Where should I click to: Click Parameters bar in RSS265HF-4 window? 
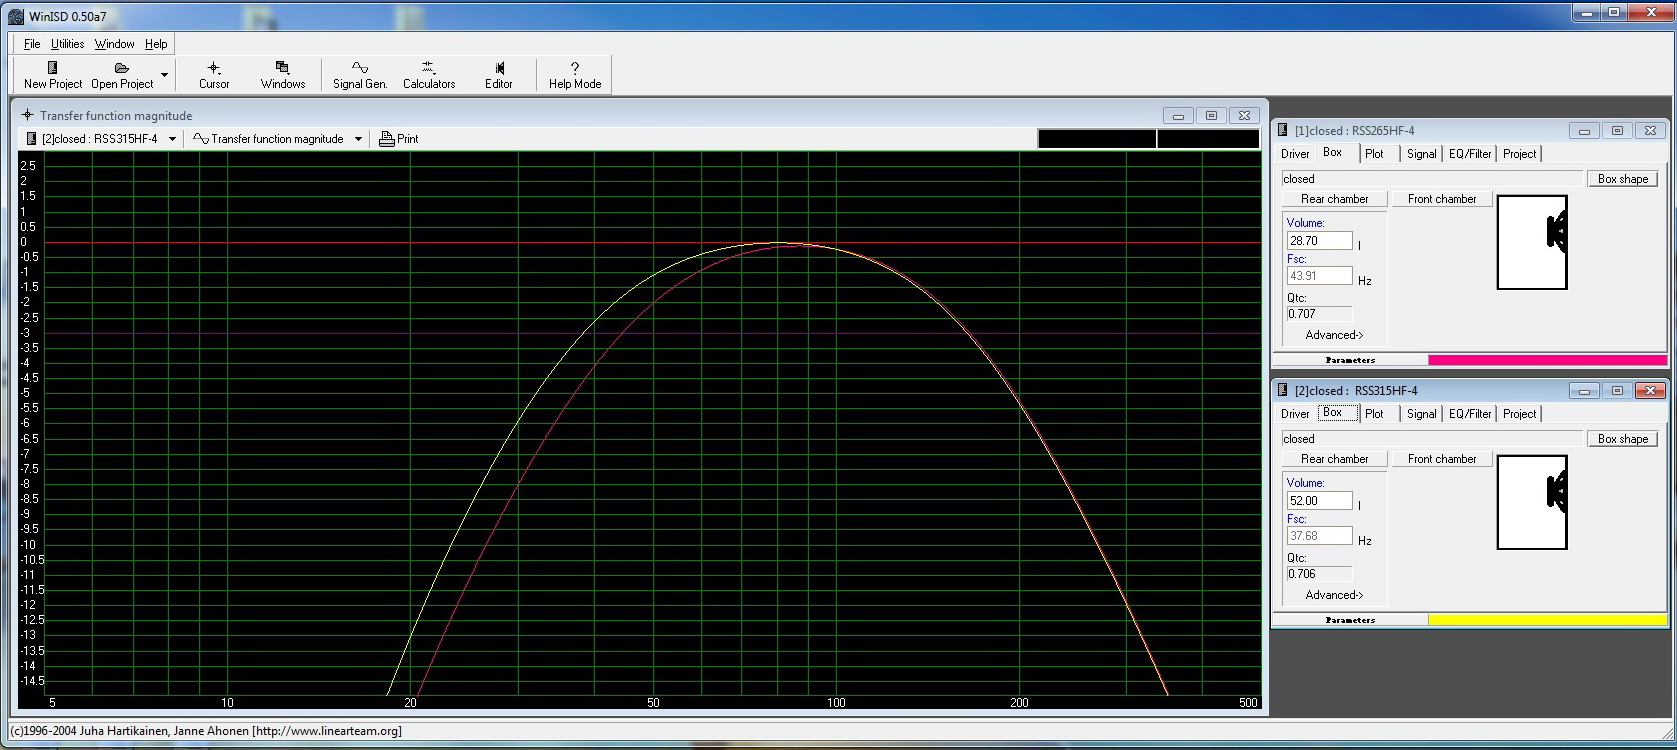(x=1350, y=360)
